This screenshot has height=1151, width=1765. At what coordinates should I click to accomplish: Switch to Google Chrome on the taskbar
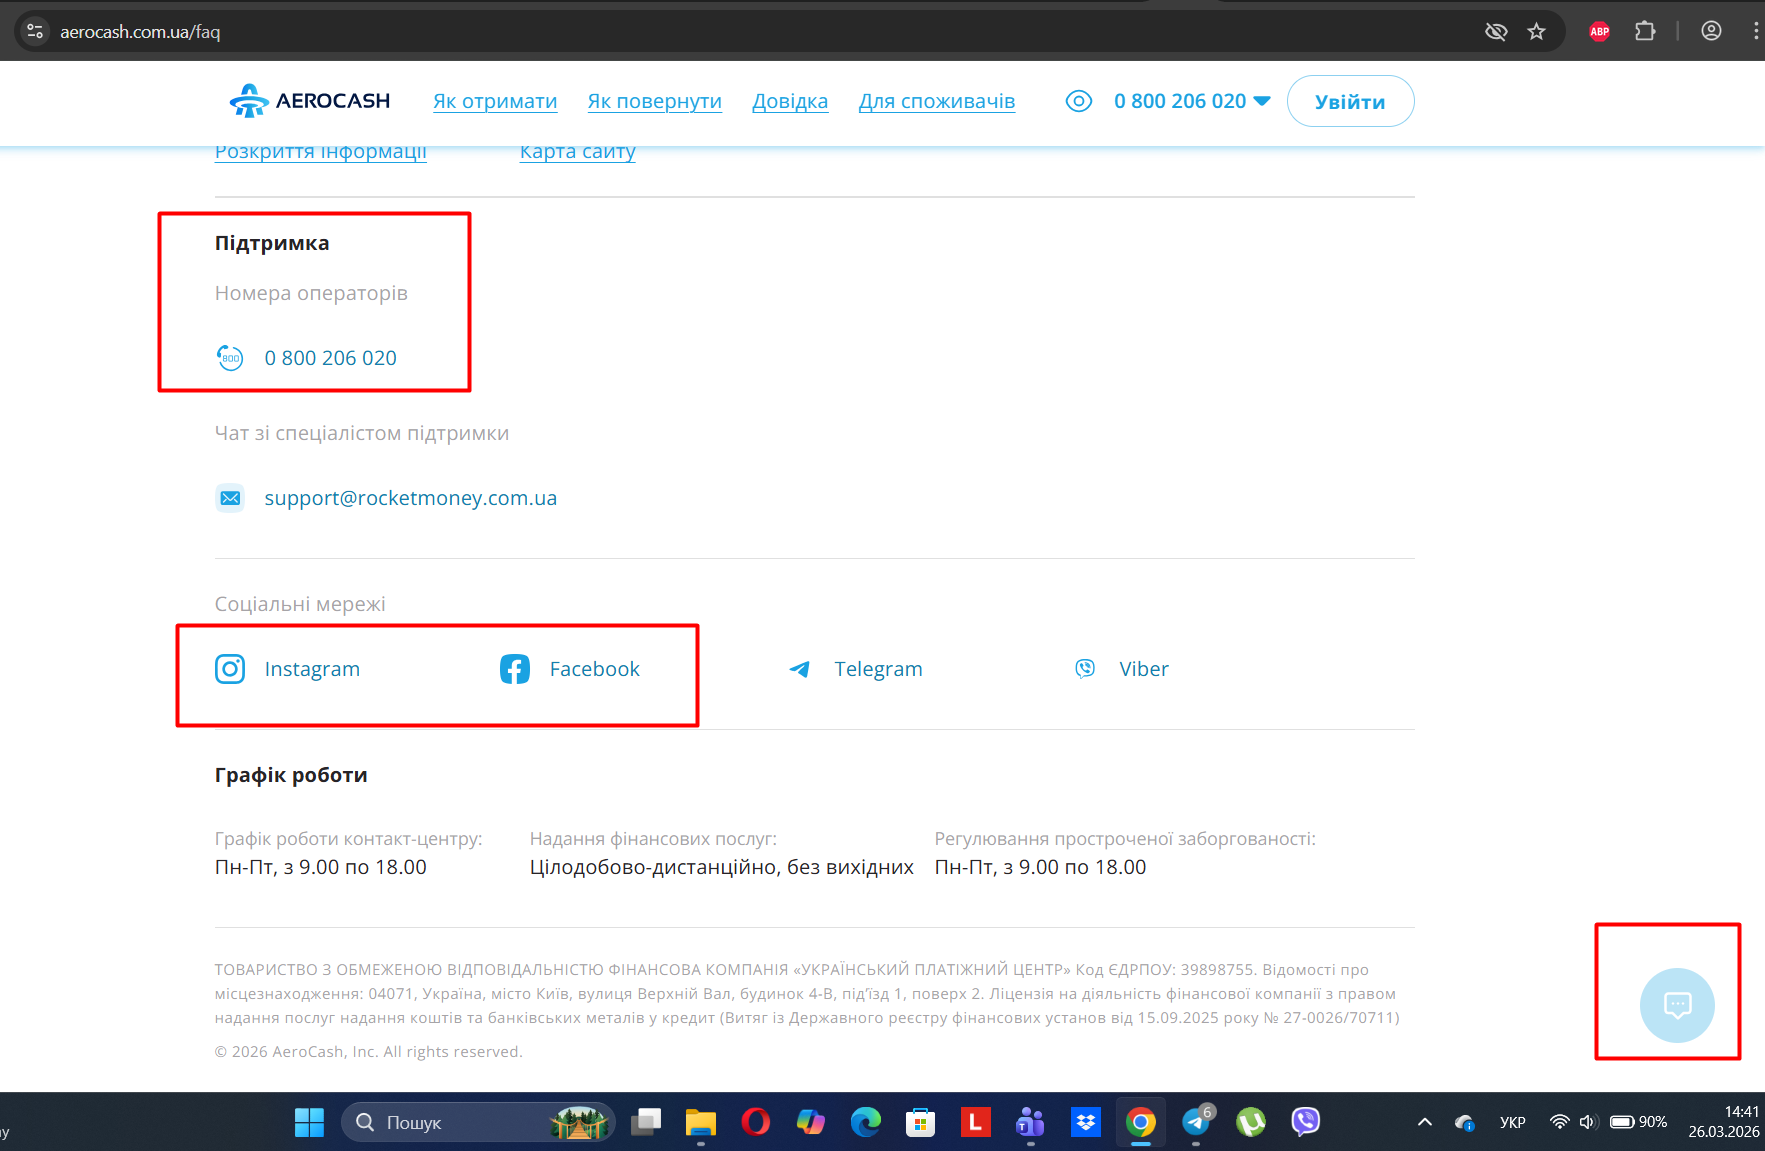[x=1140, y=1122]
